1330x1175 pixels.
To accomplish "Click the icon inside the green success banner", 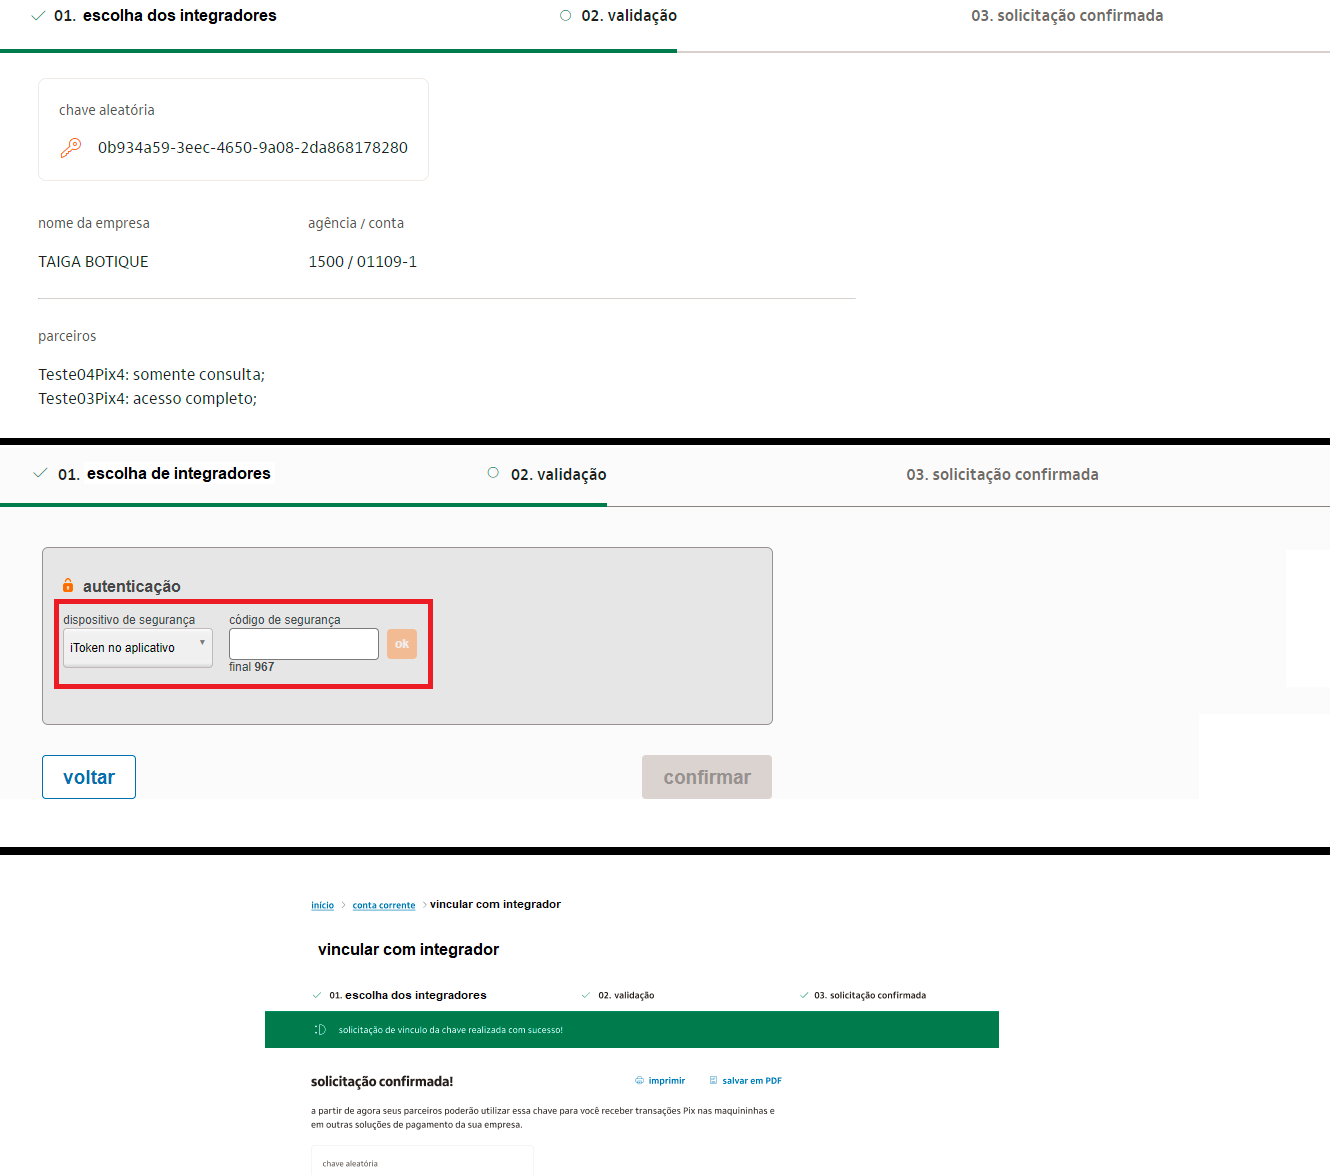I will click(x=320, y=1030).
